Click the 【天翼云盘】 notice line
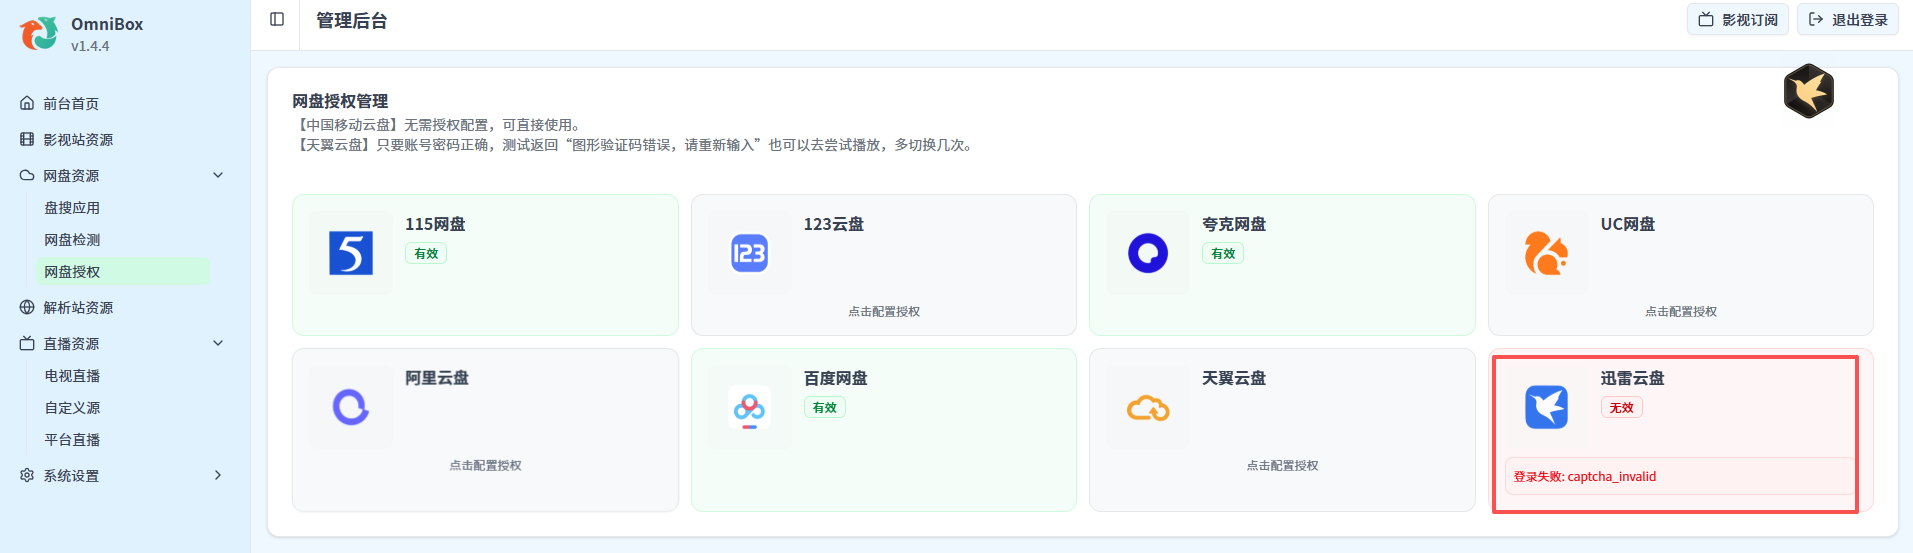This screenshot has width=1913, height=553. coord(636,145)
